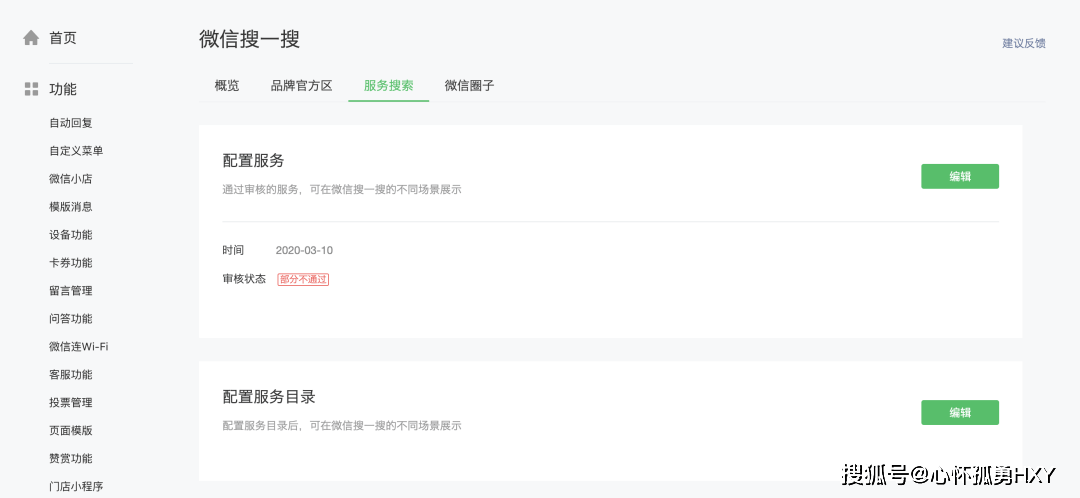
Task: Select 自定义菜单 from the sidebar
Action: (x=76, y=151)
